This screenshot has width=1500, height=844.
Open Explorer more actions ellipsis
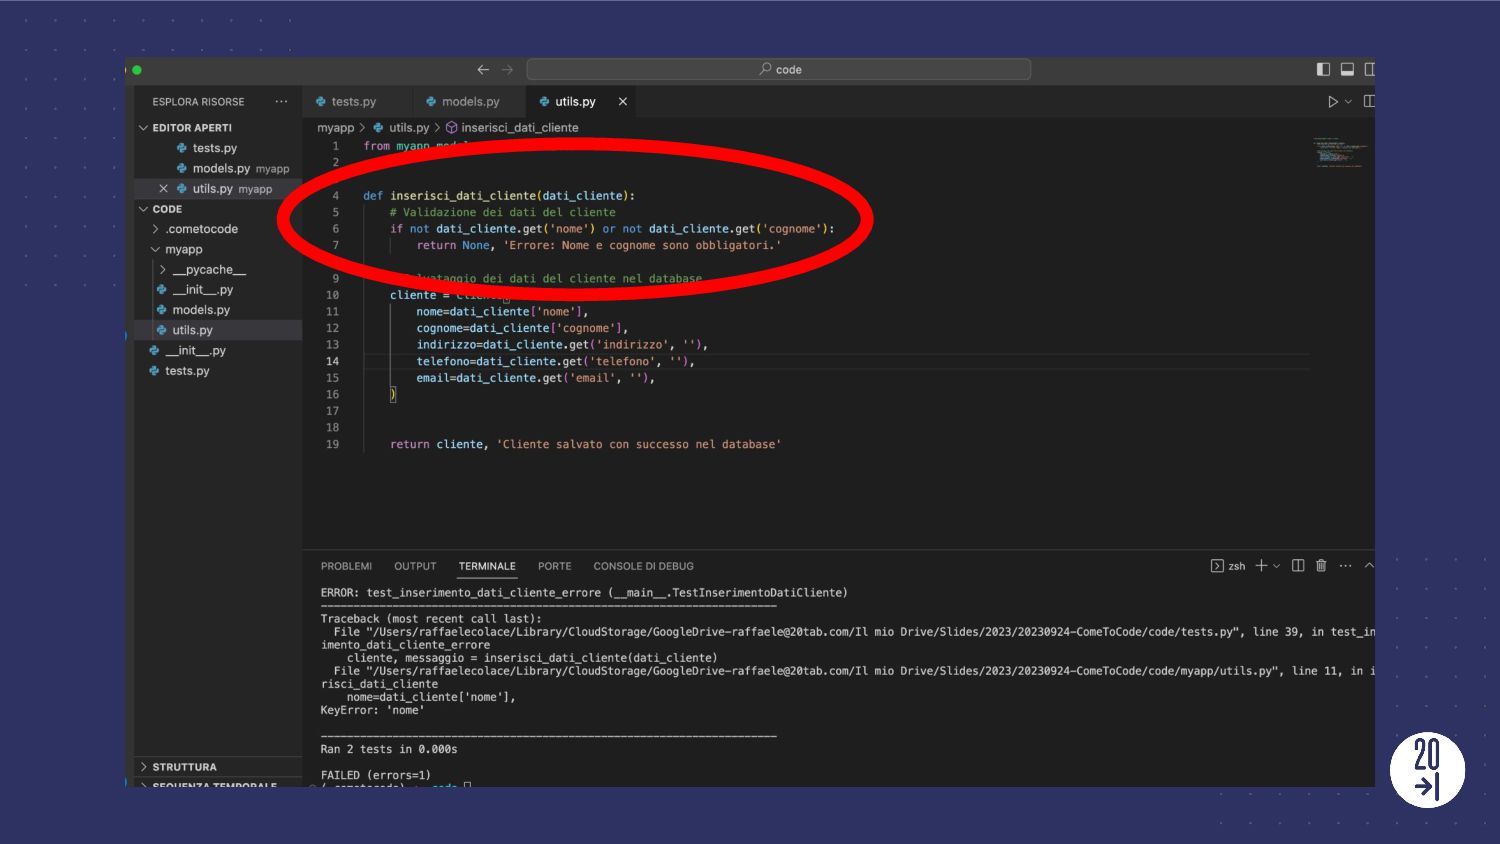[281, 102]
